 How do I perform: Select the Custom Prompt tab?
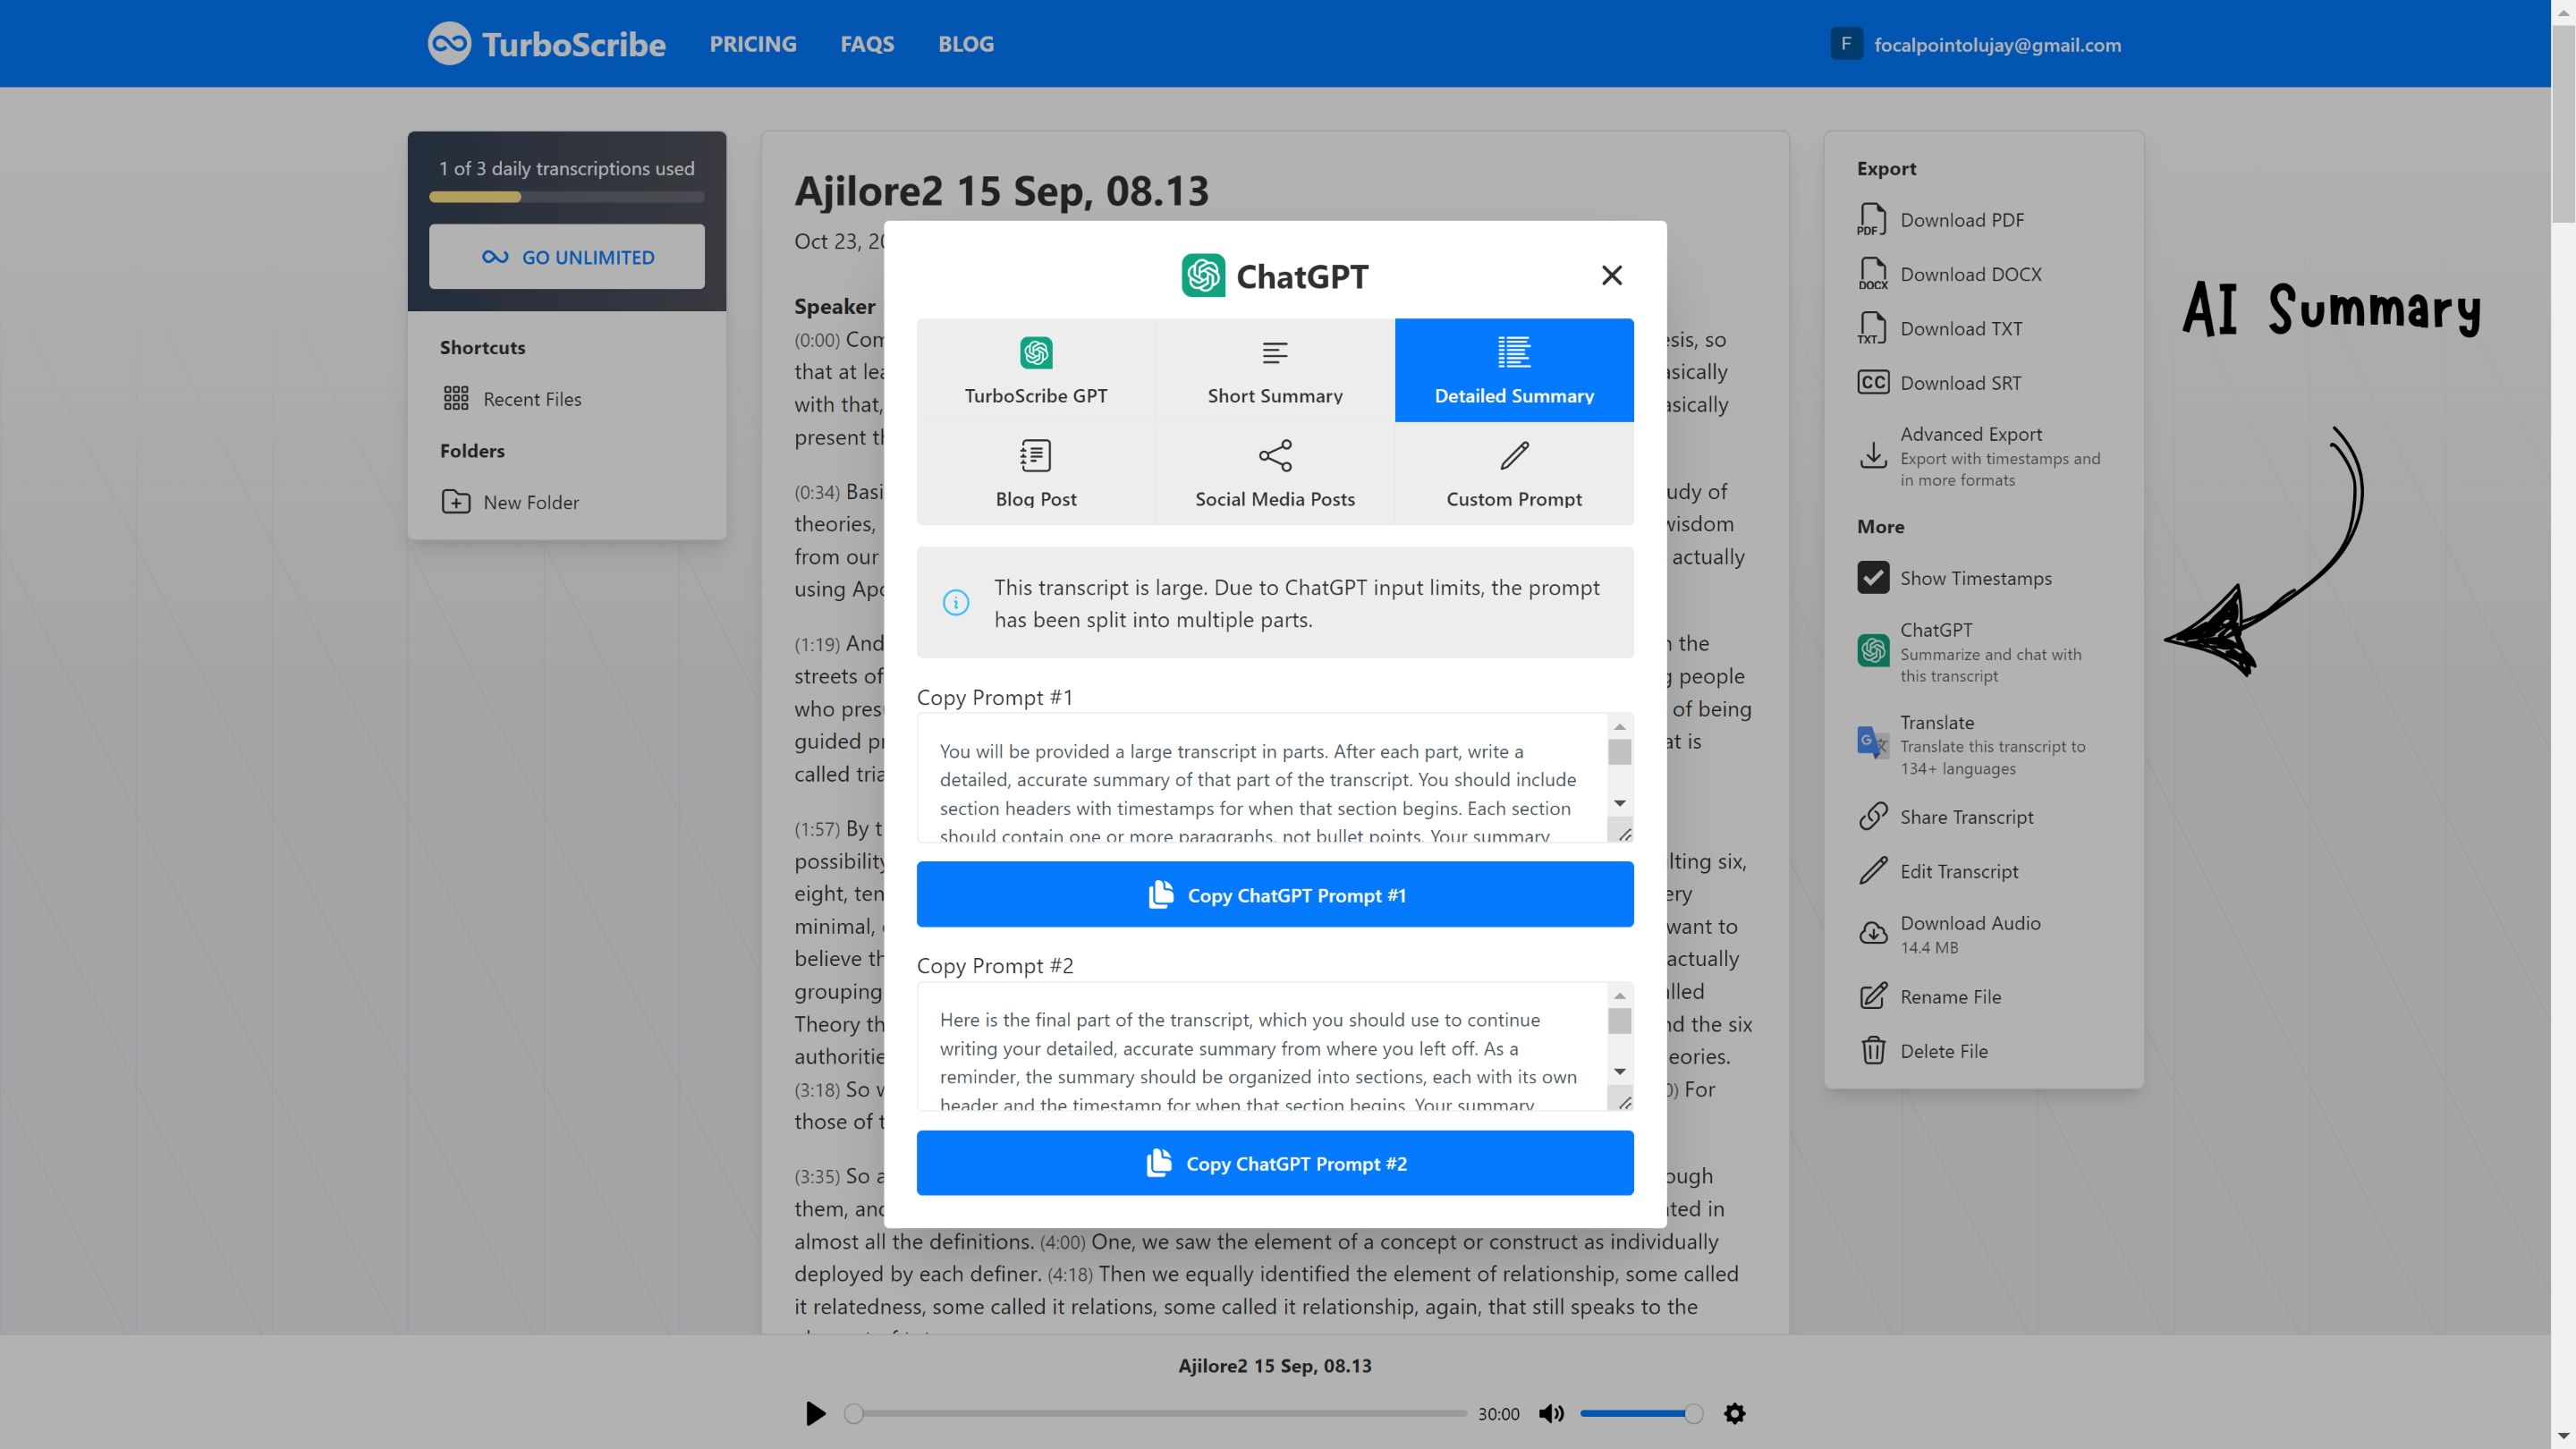click(1514, 473)
